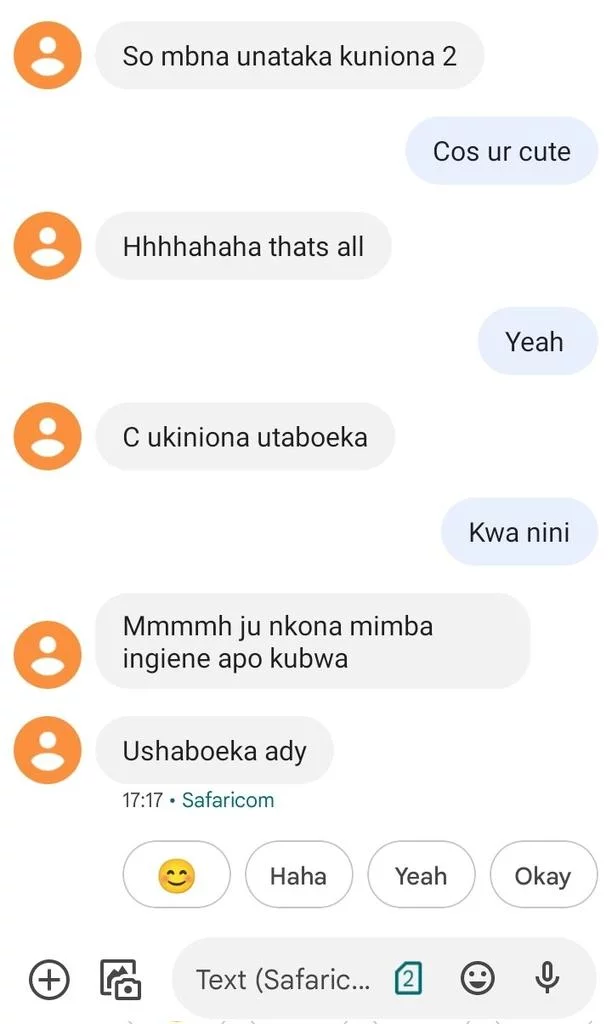Tap the microphone voice message icon

[547, 978]
